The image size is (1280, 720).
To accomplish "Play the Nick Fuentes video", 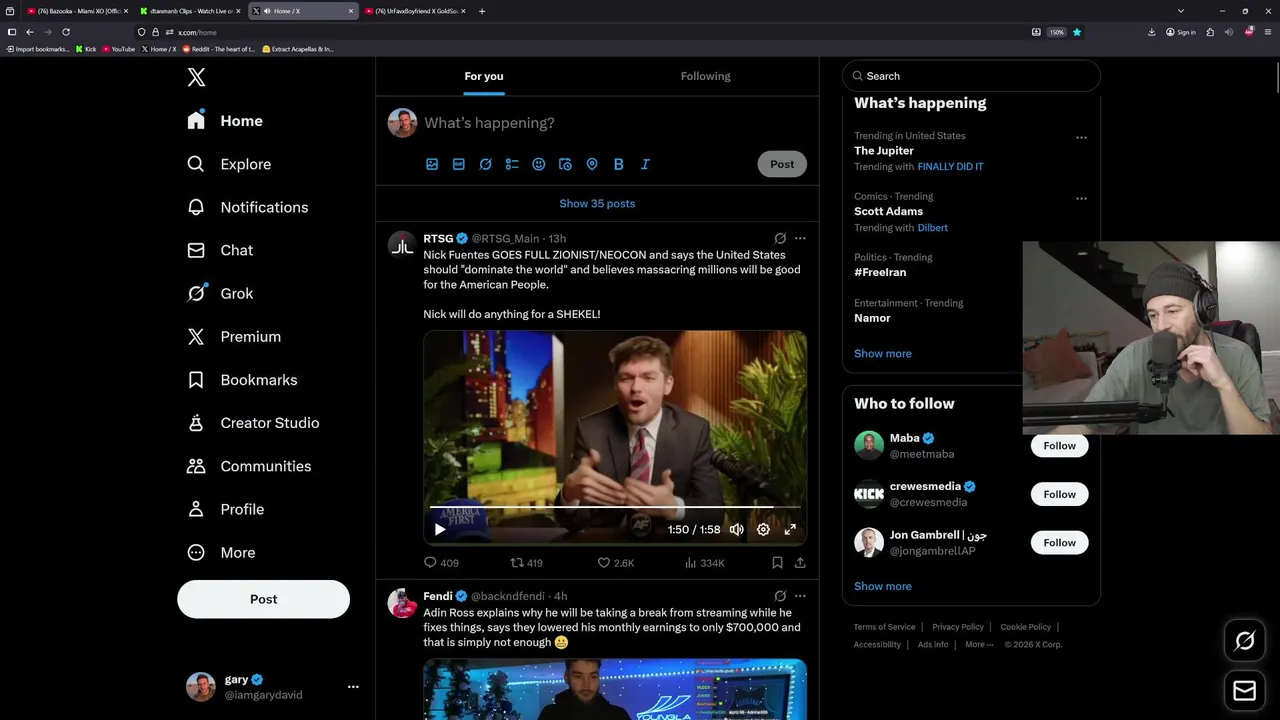I will [x=440, y=530].
